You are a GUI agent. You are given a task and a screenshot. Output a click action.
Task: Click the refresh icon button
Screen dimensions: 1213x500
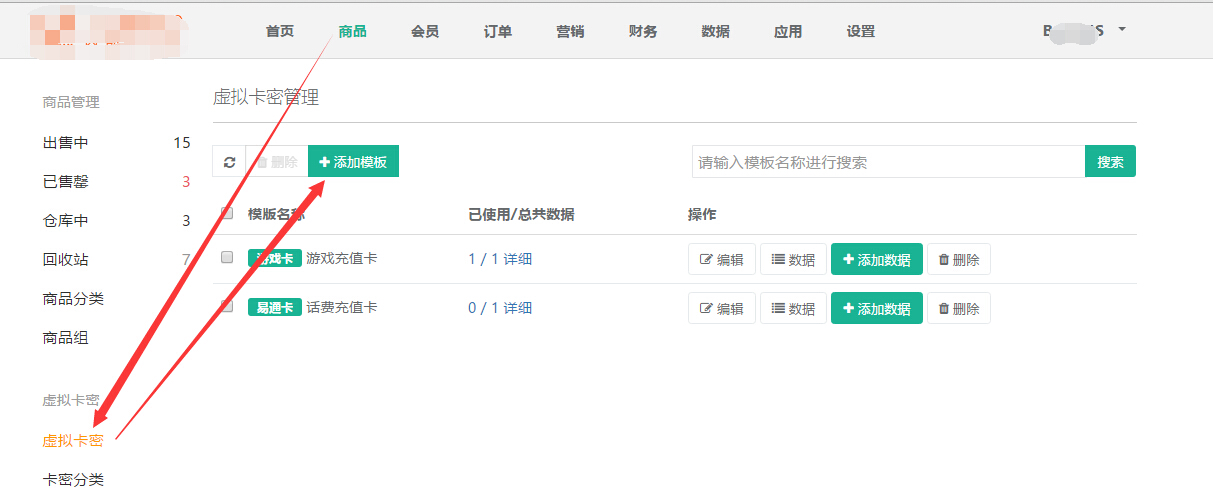[x=229, y=162]
